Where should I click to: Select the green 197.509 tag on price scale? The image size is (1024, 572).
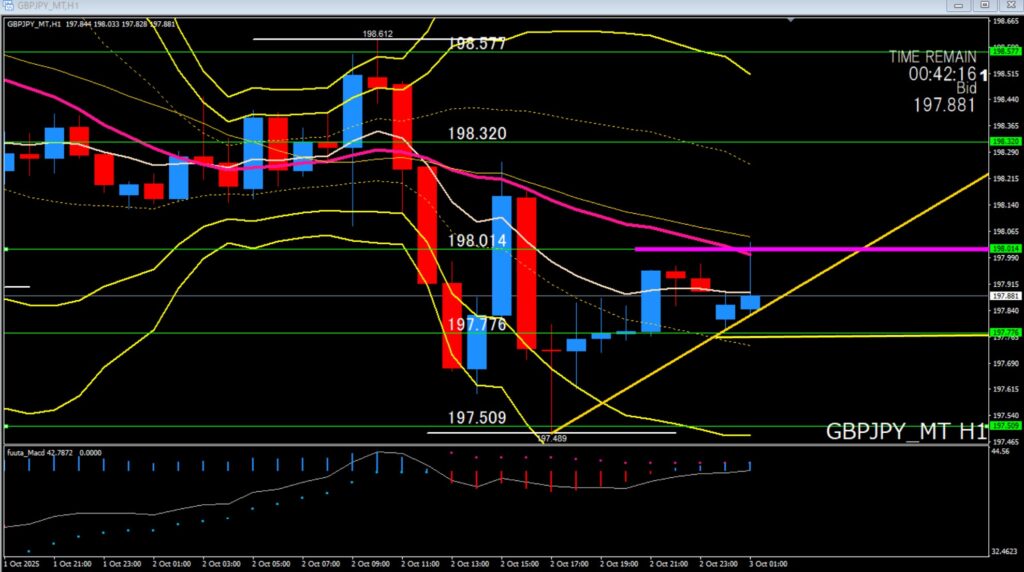(1003, 426)
